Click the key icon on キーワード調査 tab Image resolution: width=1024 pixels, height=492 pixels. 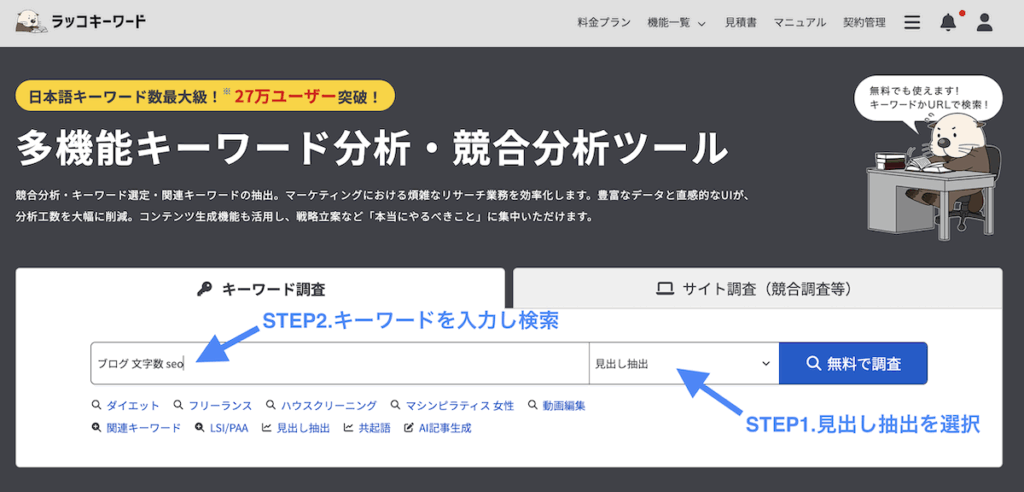[204, 289]
